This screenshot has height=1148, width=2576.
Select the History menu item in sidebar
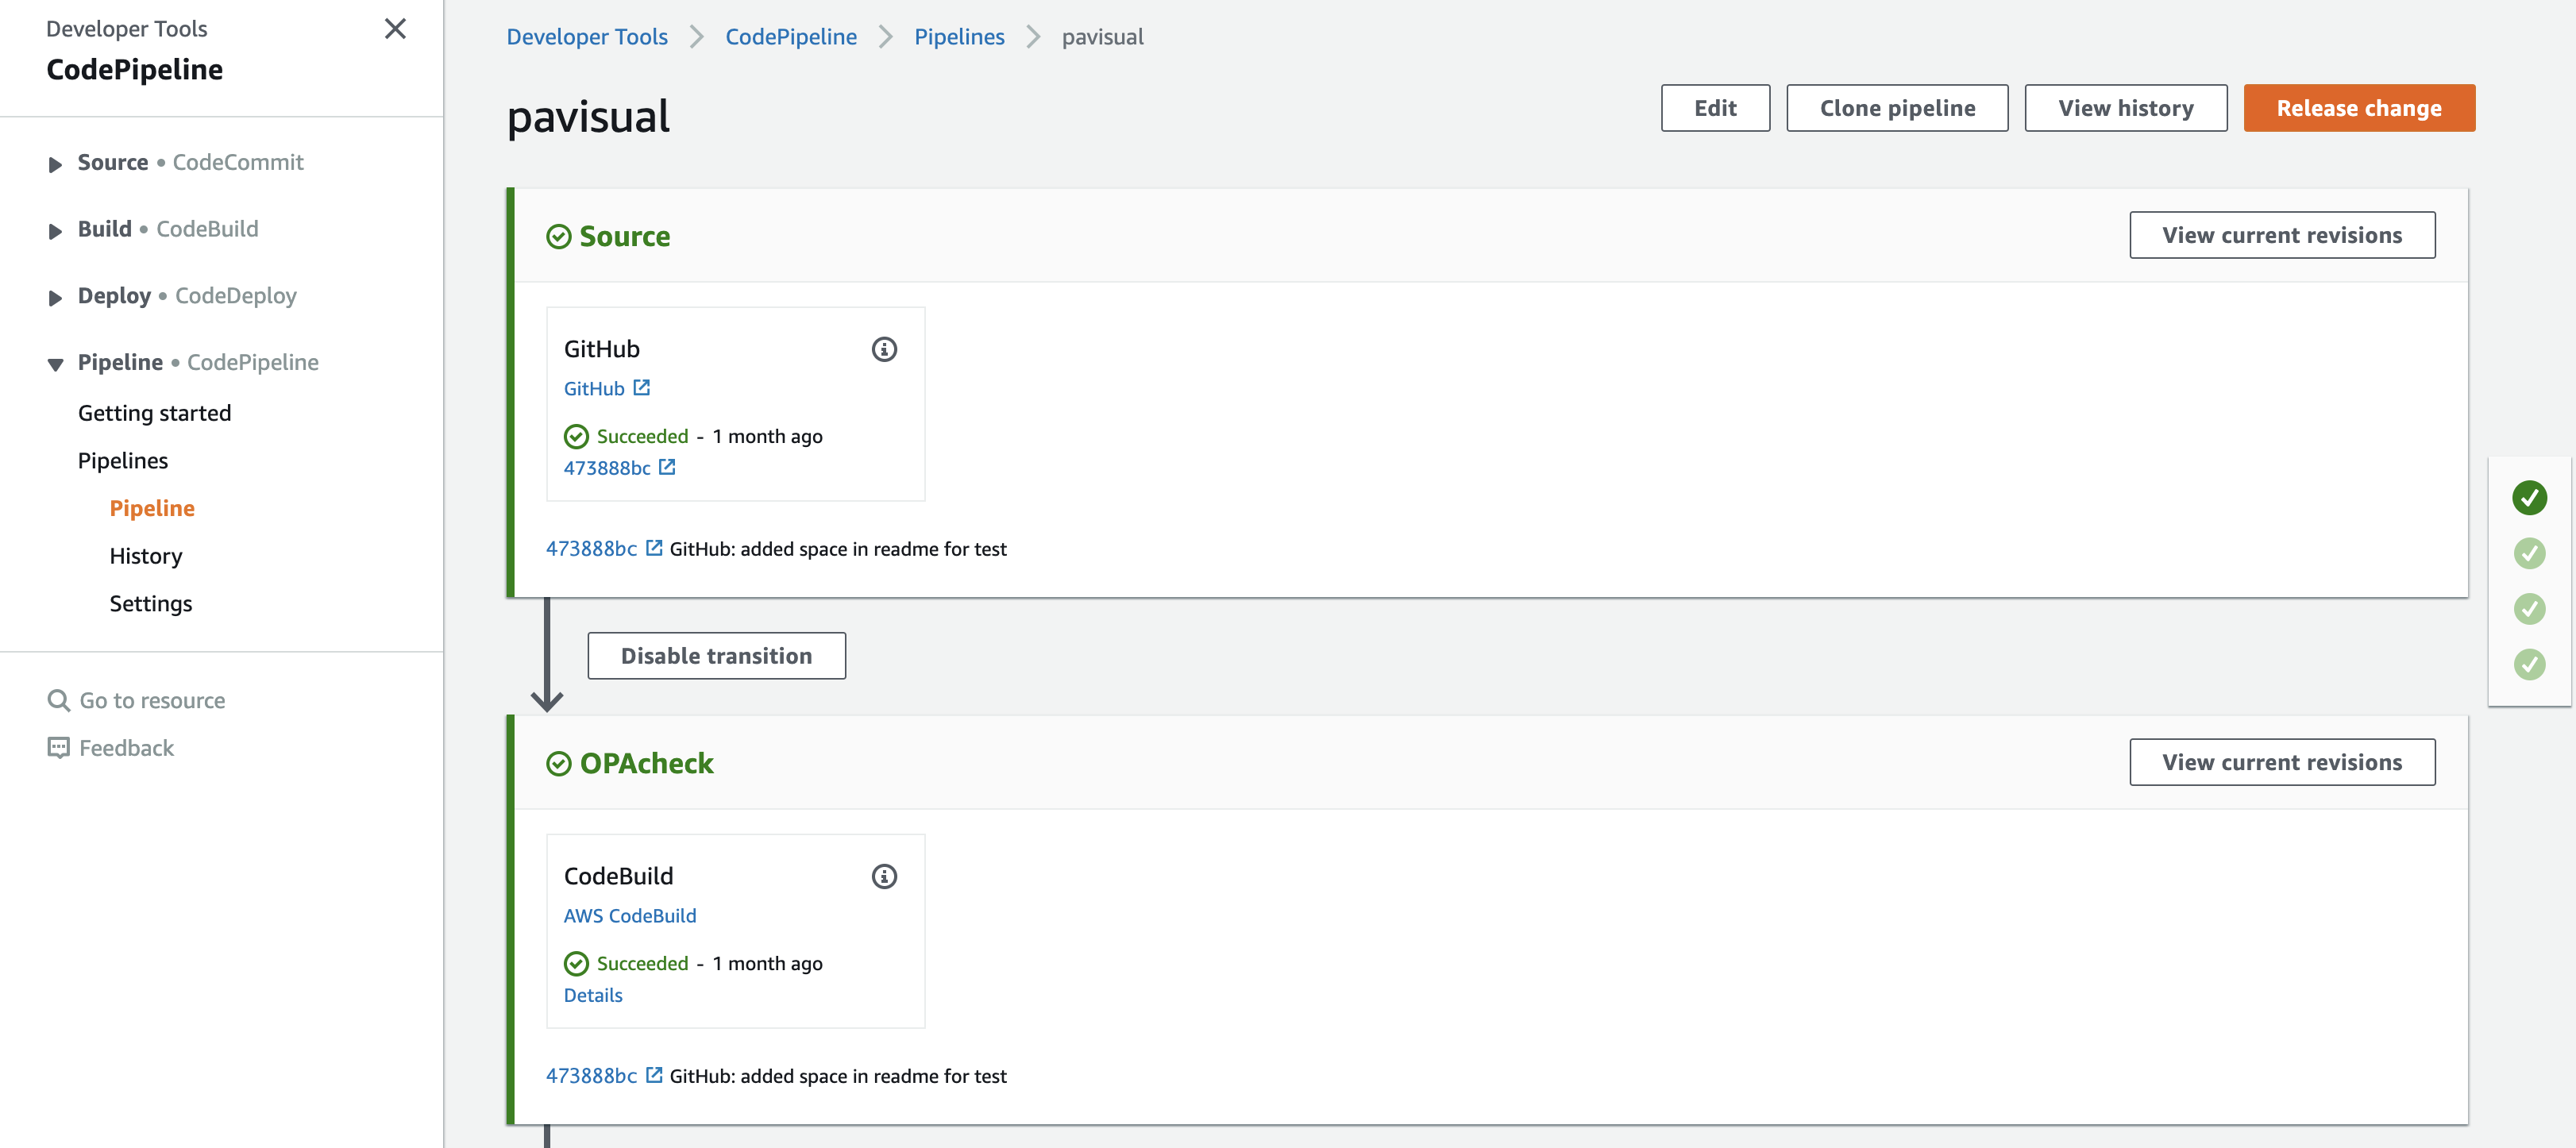tap(146, 555)
